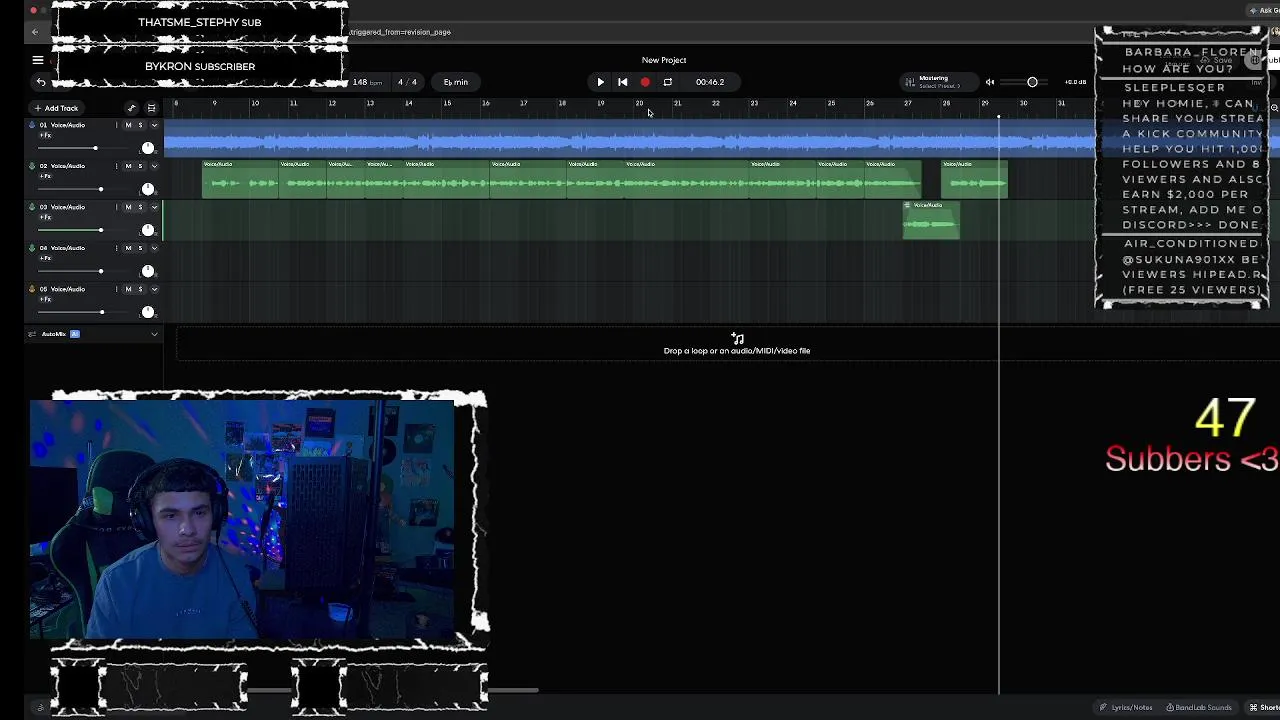The height and width of the screenshot is (720, 1280).
Task: Open track 03 three-dot options menu
Action: coord(116,207)
